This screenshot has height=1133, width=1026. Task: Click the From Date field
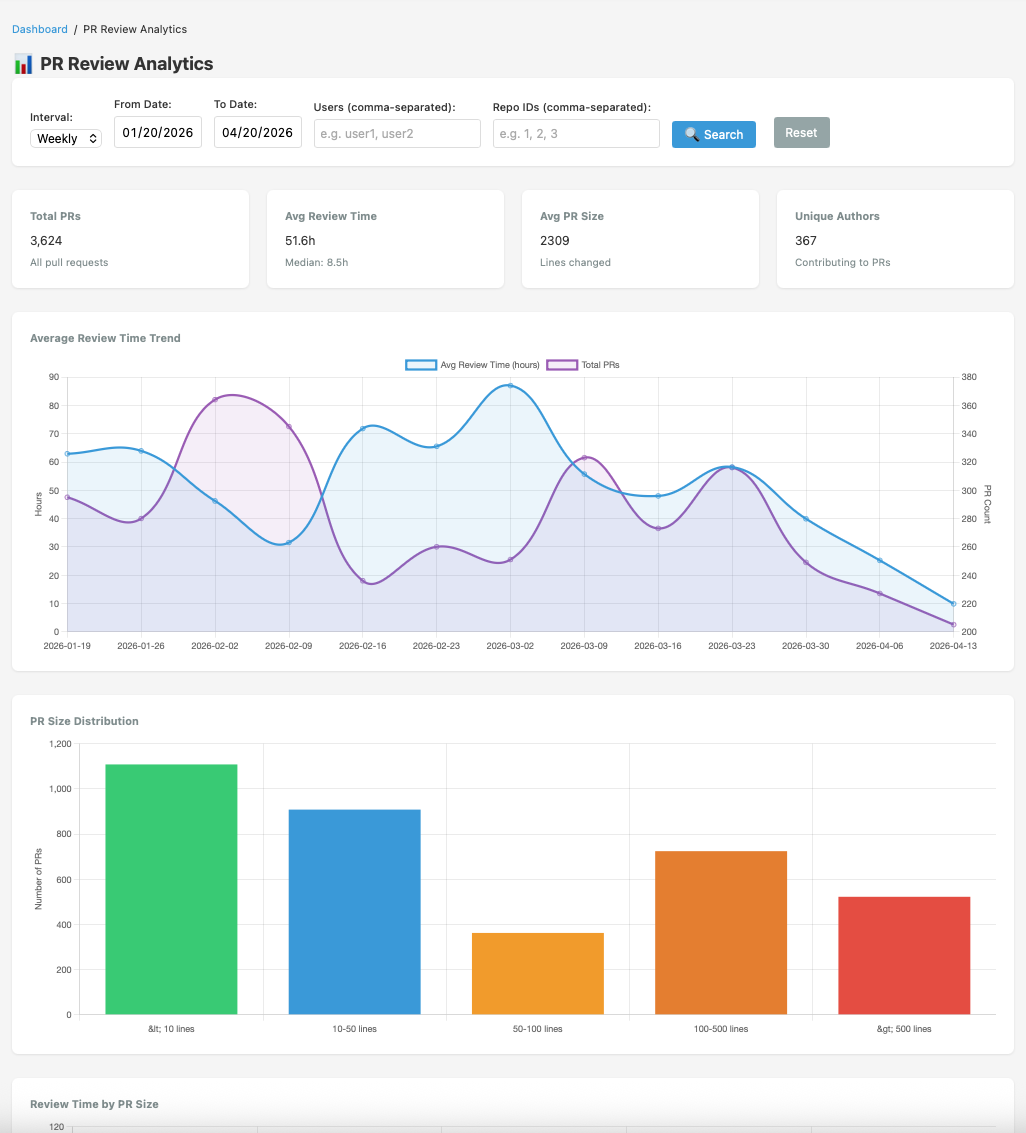click(x=158, y=132)
